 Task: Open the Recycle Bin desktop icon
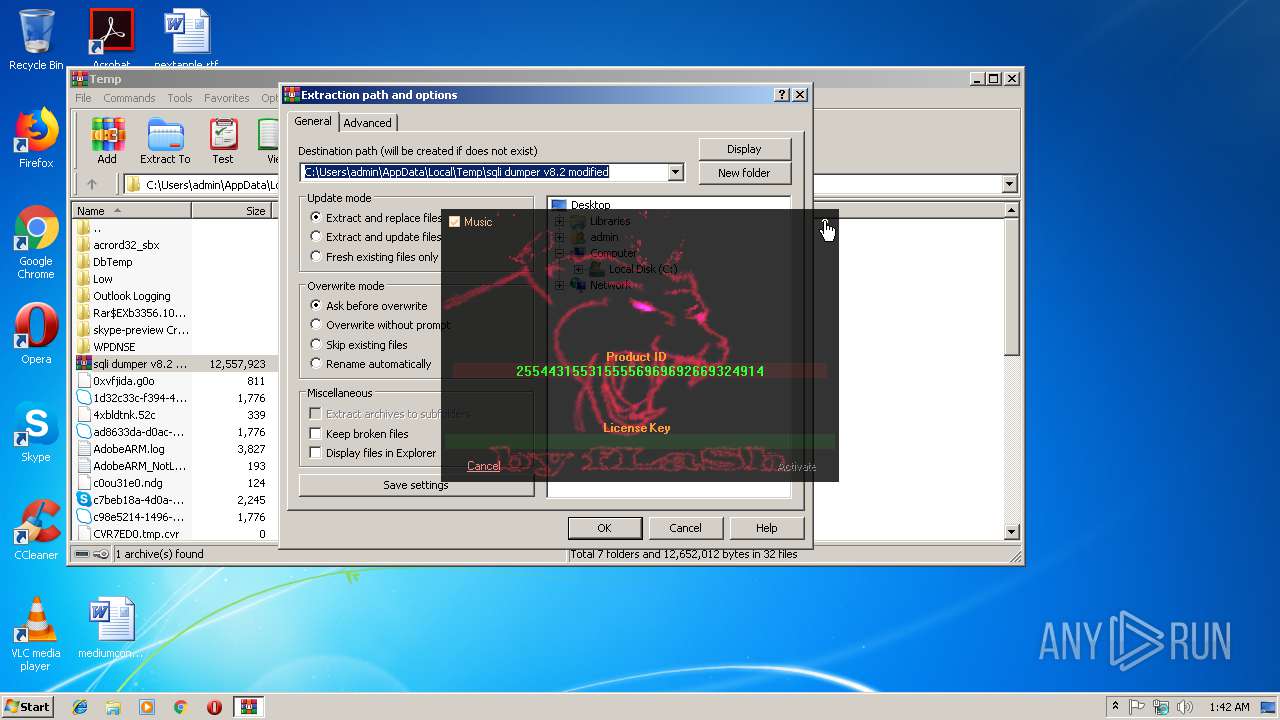[36, 40]
